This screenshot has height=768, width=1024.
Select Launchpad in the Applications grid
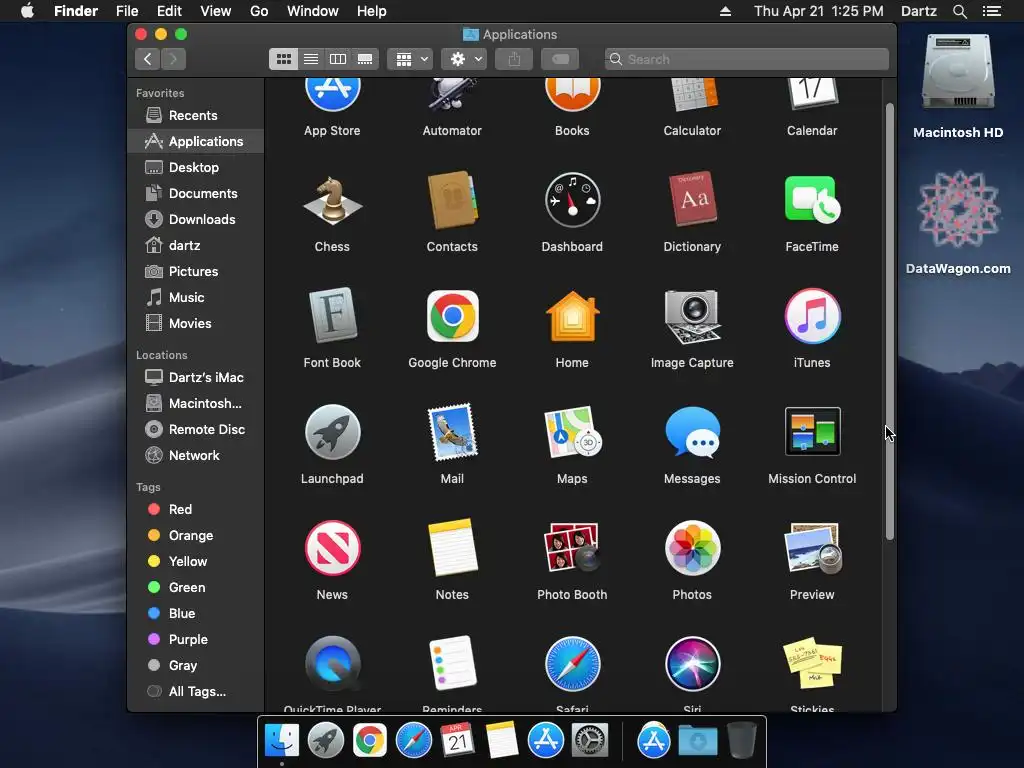pyautogui.click(x=332, y=432)
